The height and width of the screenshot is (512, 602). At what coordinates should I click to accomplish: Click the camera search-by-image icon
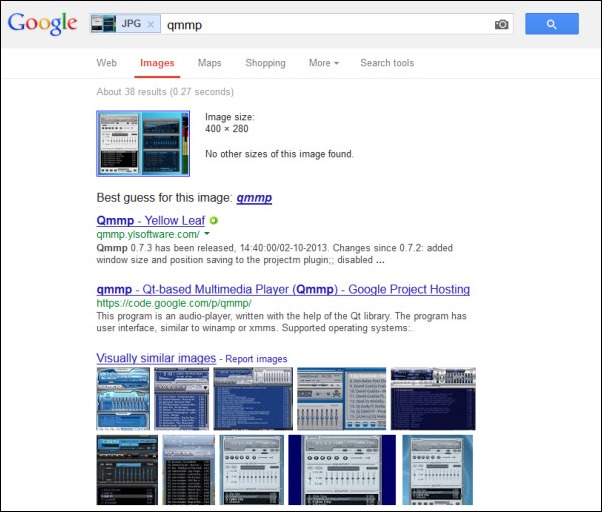point(501,25)
